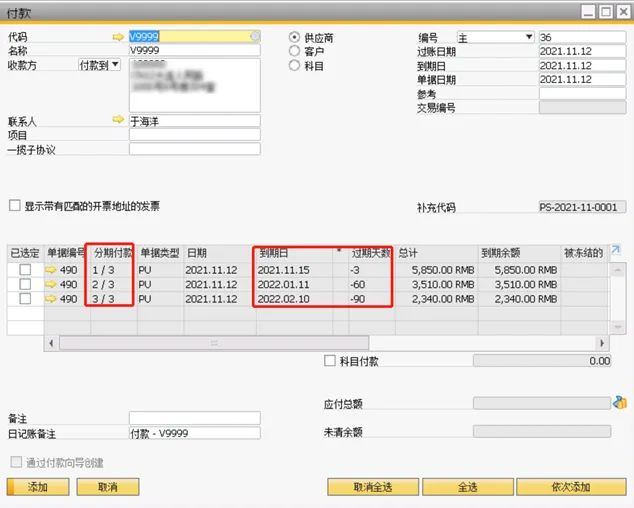Viewport: 634px width, 508px height.
Task: Click the 总计 column header
Action: point(436,253)
